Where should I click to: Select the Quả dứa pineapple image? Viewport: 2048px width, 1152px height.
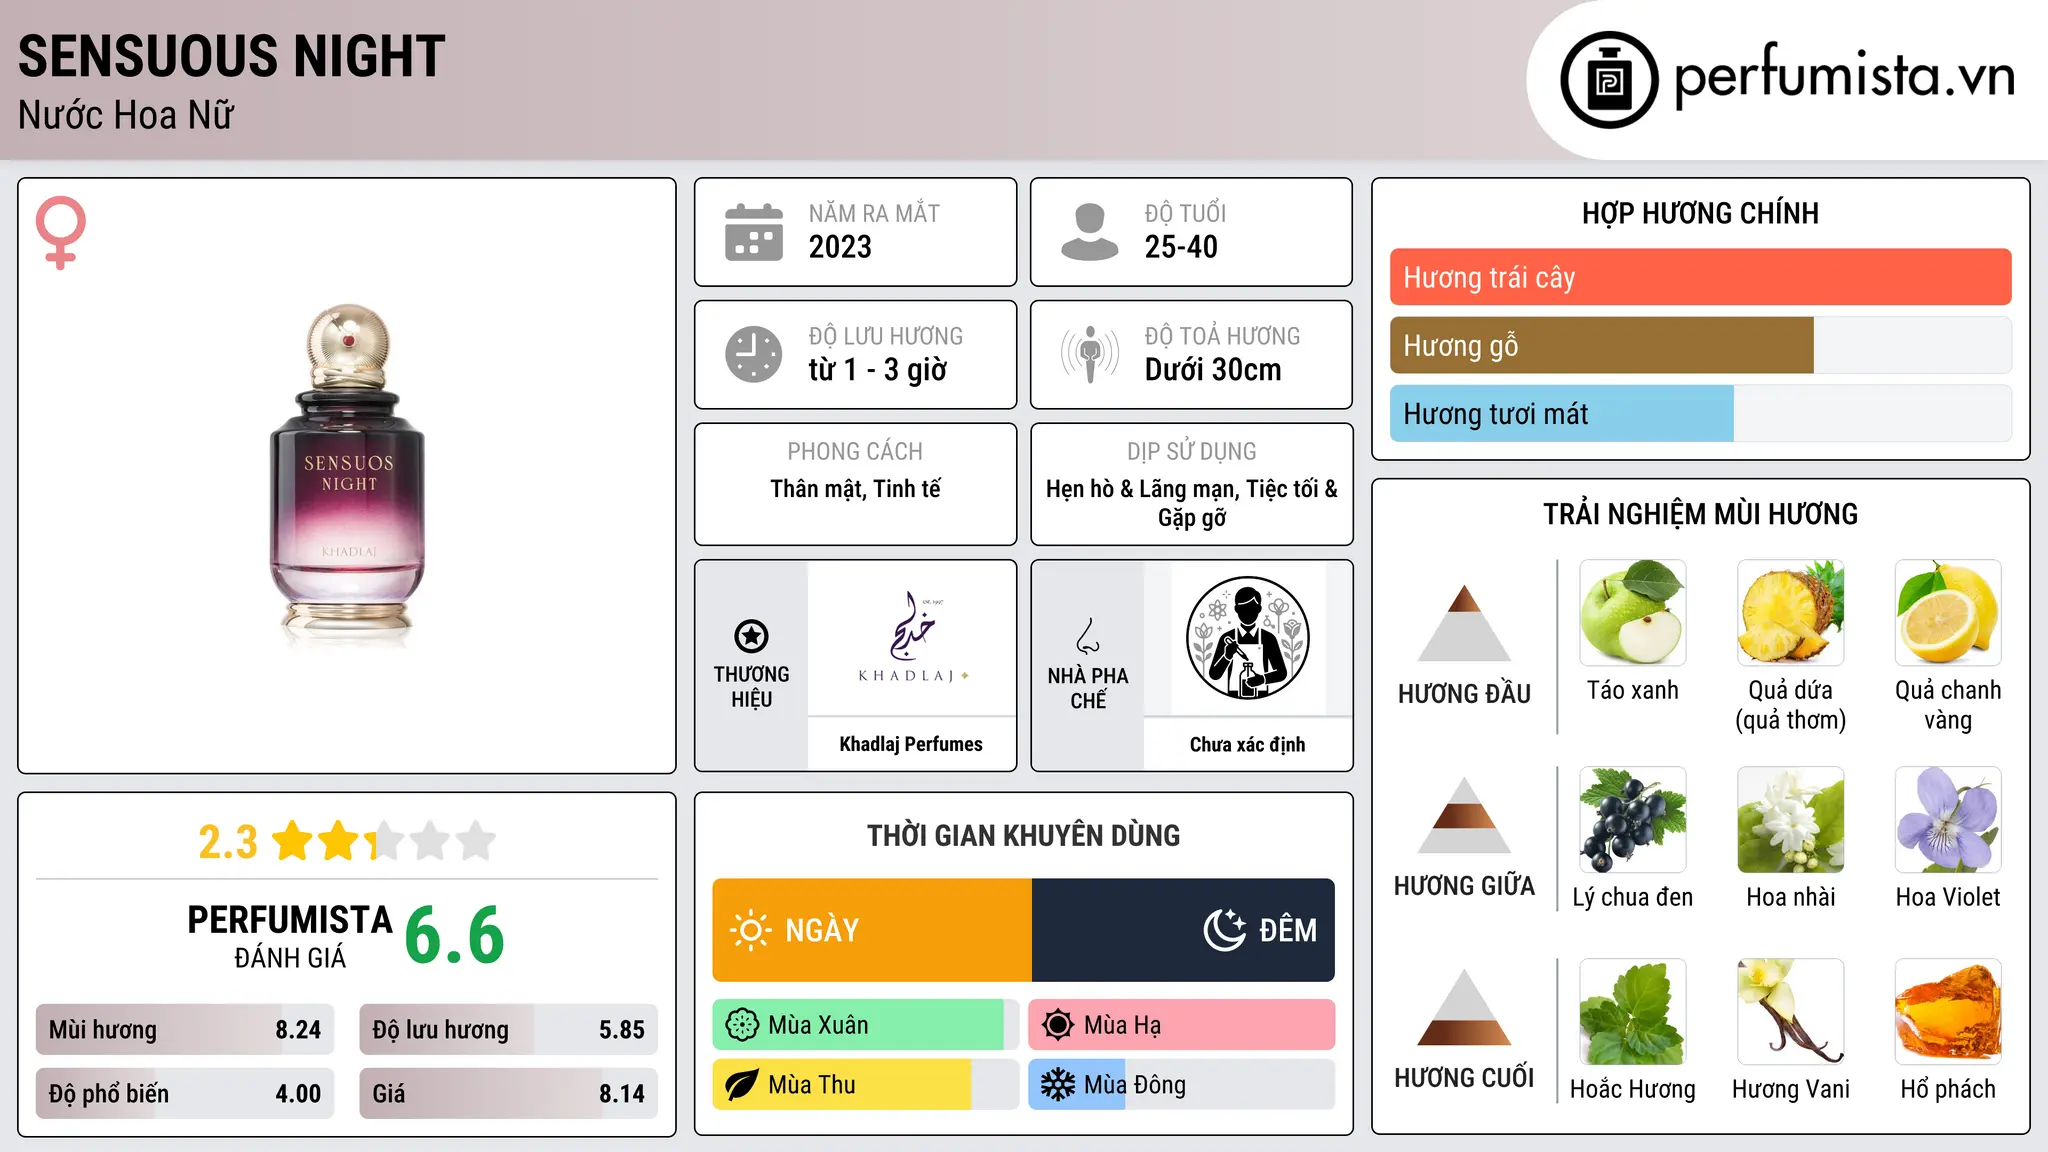1791,613
